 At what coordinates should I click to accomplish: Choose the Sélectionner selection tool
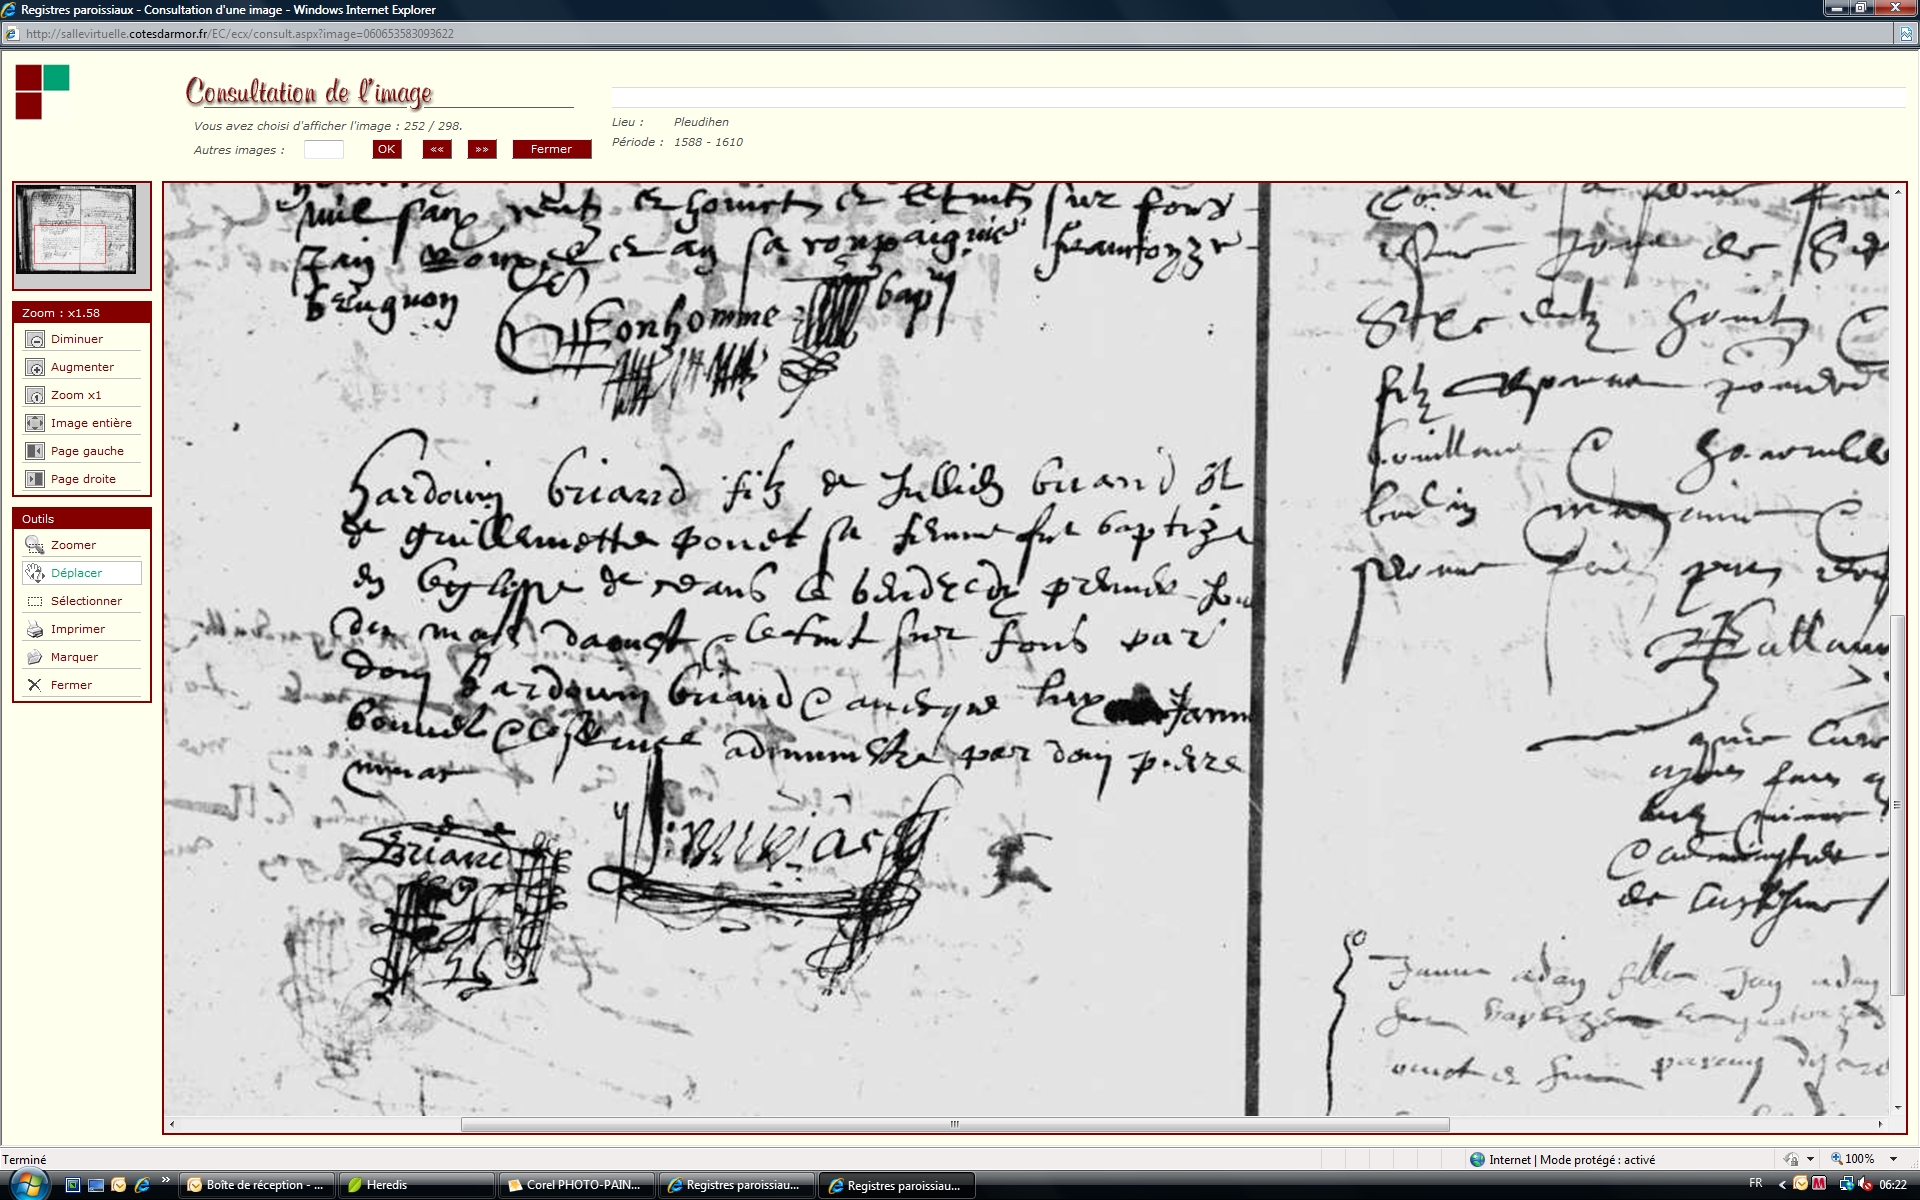[x=35, y=602]
